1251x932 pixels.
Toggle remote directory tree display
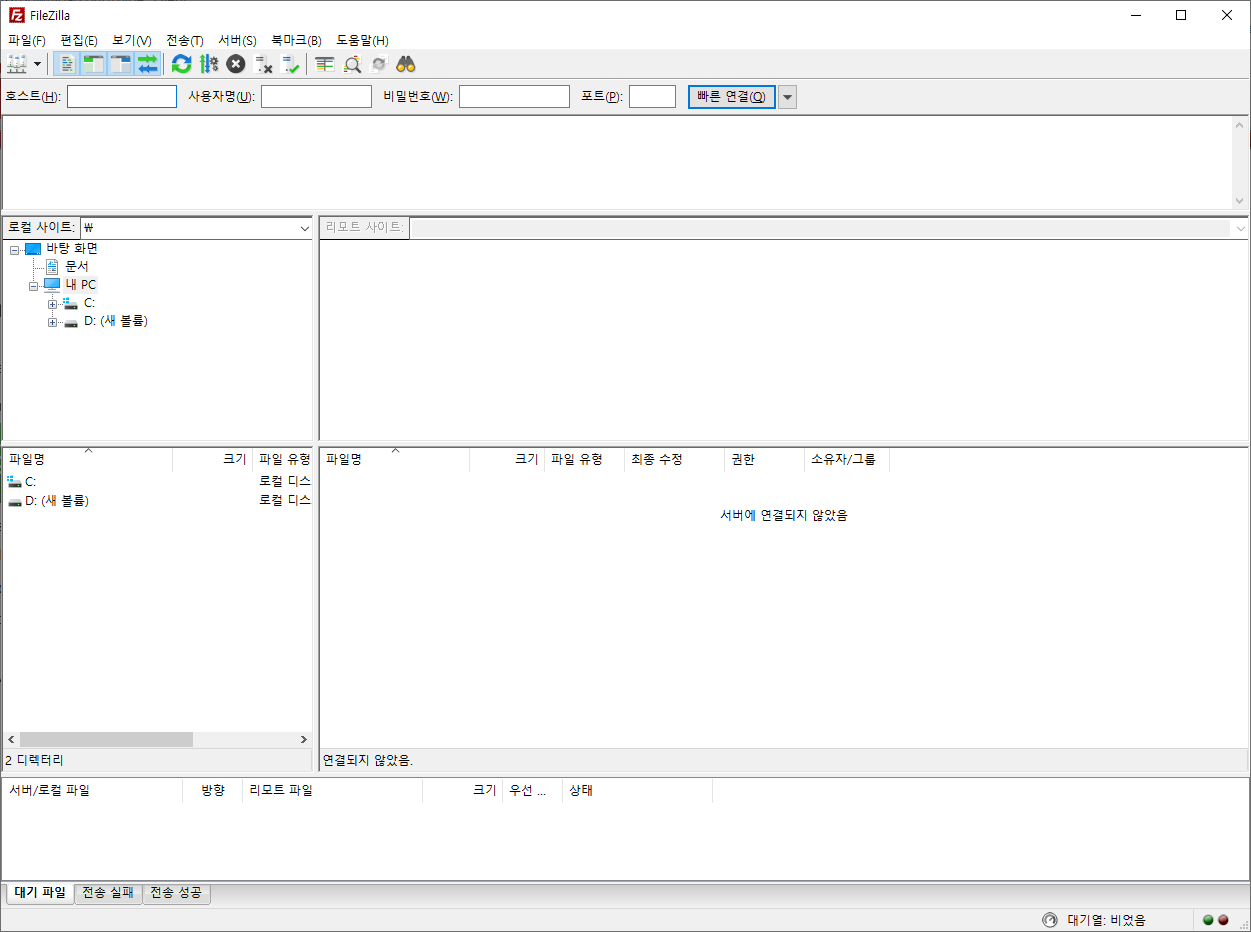click(x=120, y=64)
